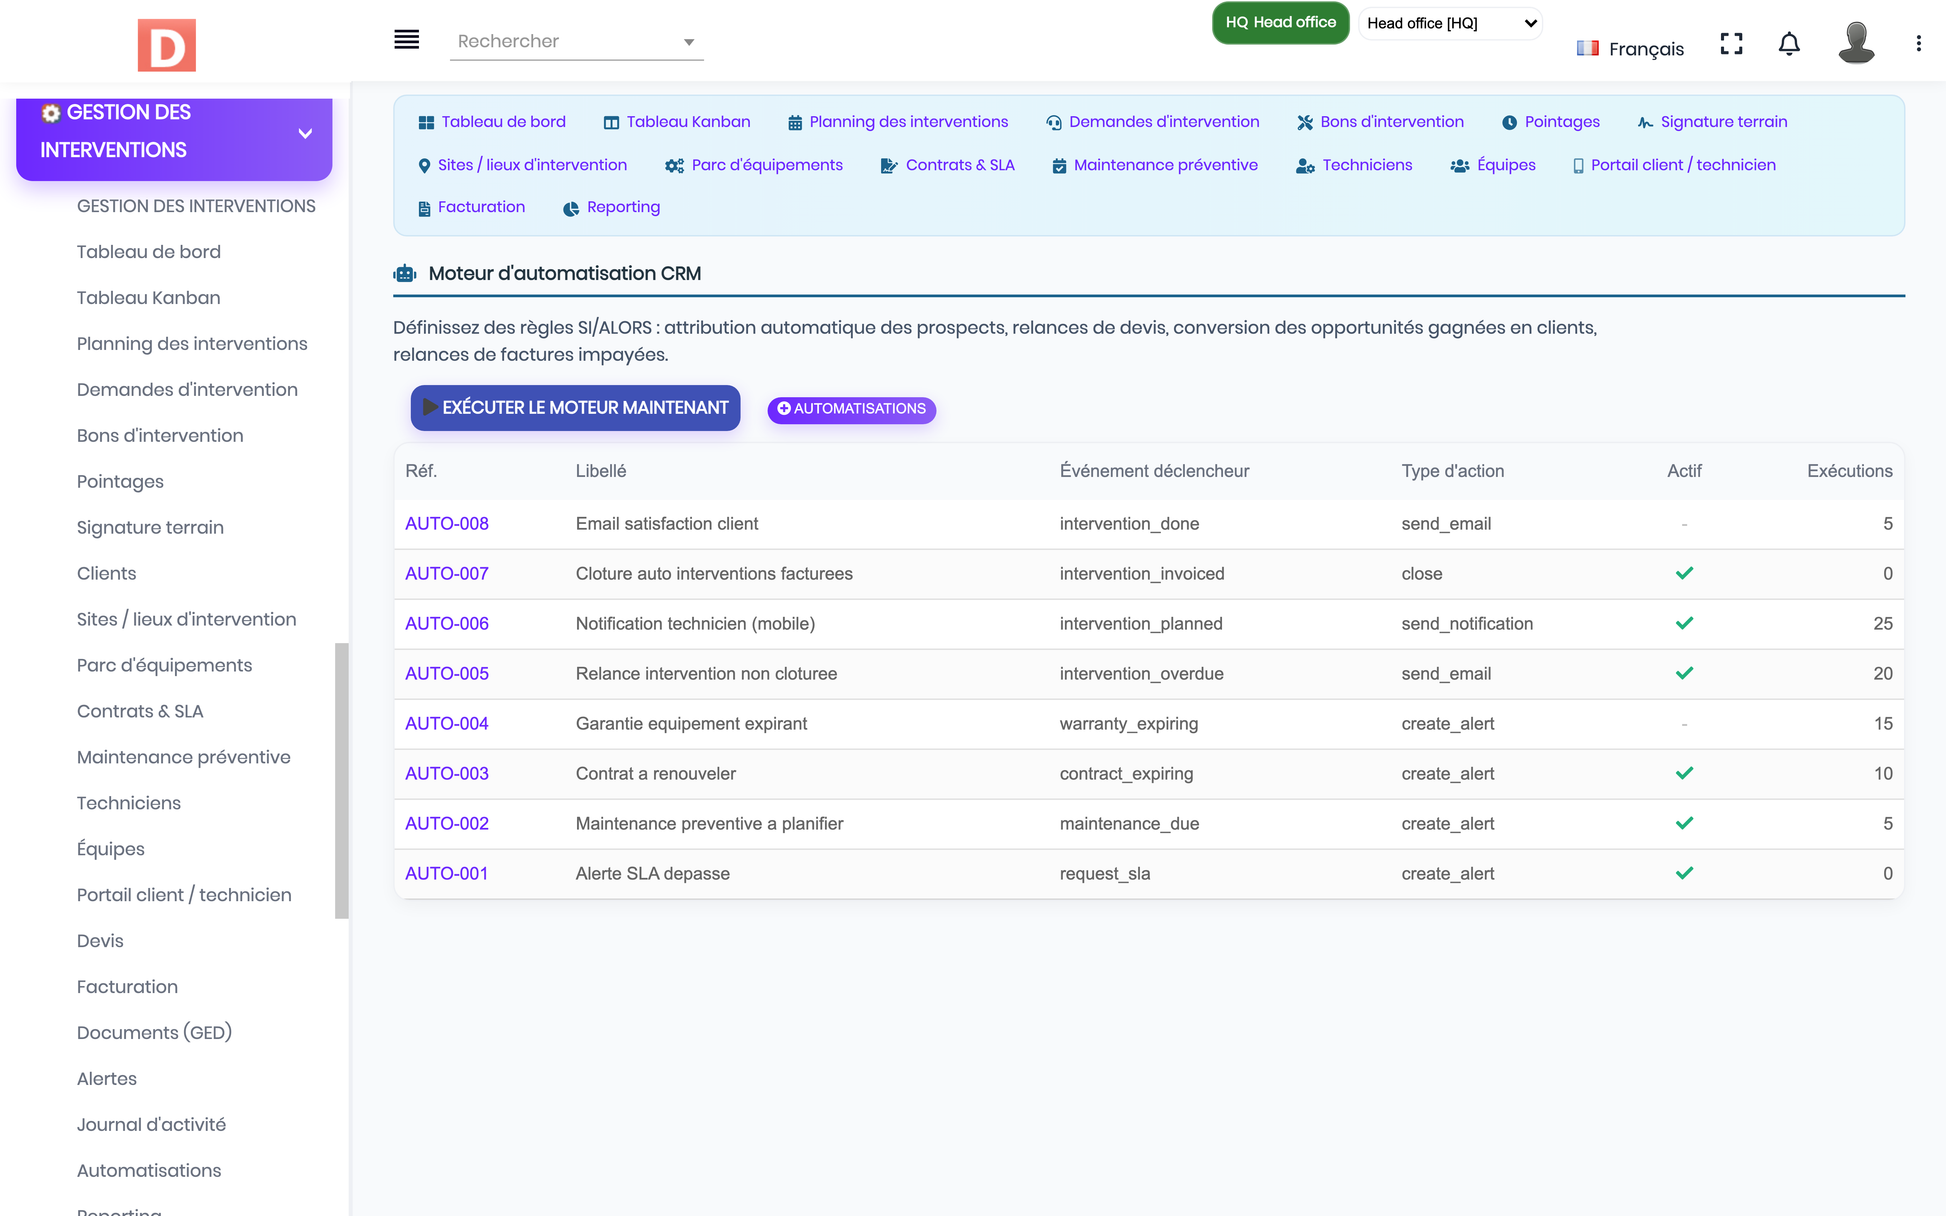Click the Signature terrain signature icon
The height and width of the screenshot is (1216, 1946).
click(x=1645, y=122)
